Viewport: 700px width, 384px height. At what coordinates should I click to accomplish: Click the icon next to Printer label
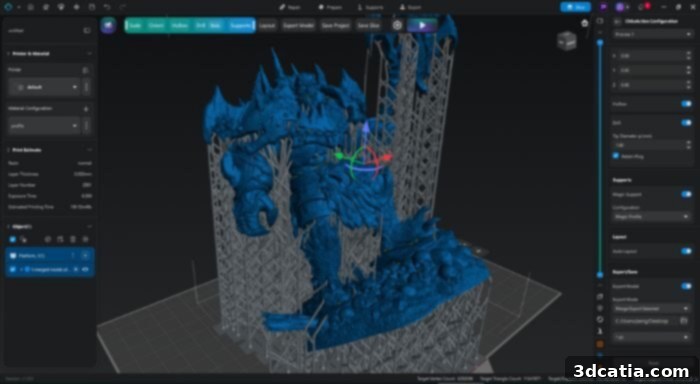click(x=85, y=70)
